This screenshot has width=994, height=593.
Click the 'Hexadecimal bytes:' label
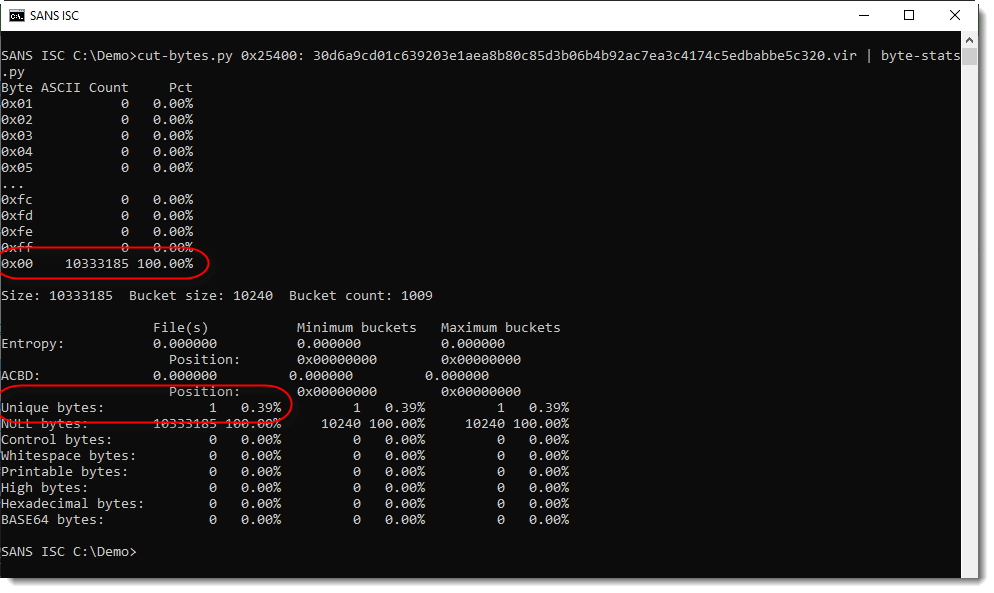[73, 504]
